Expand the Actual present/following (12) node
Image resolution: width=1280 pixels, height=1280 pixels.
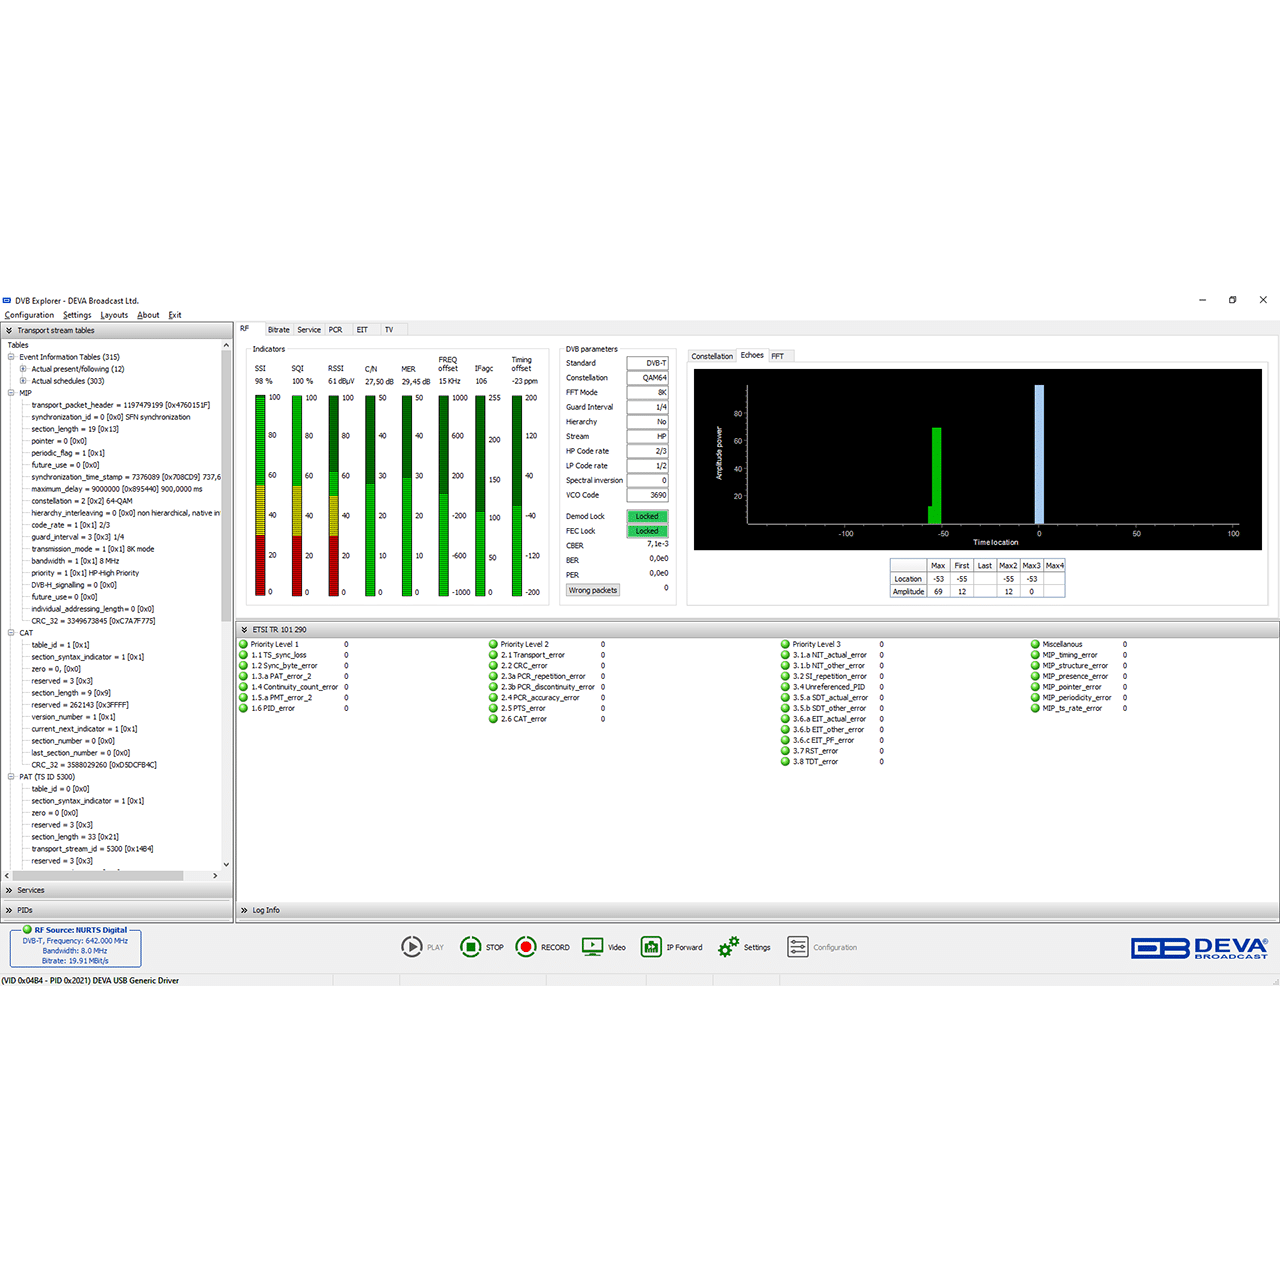[x=23, y=369]
